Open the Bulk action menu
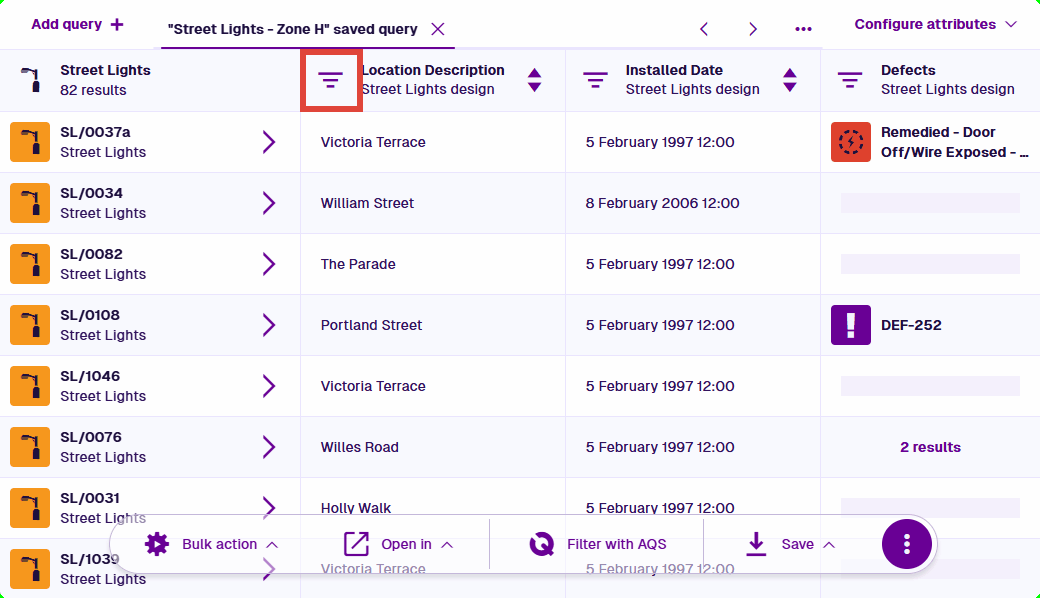Viewport: 1040px width, 598px height. click(x=211, y=544)
